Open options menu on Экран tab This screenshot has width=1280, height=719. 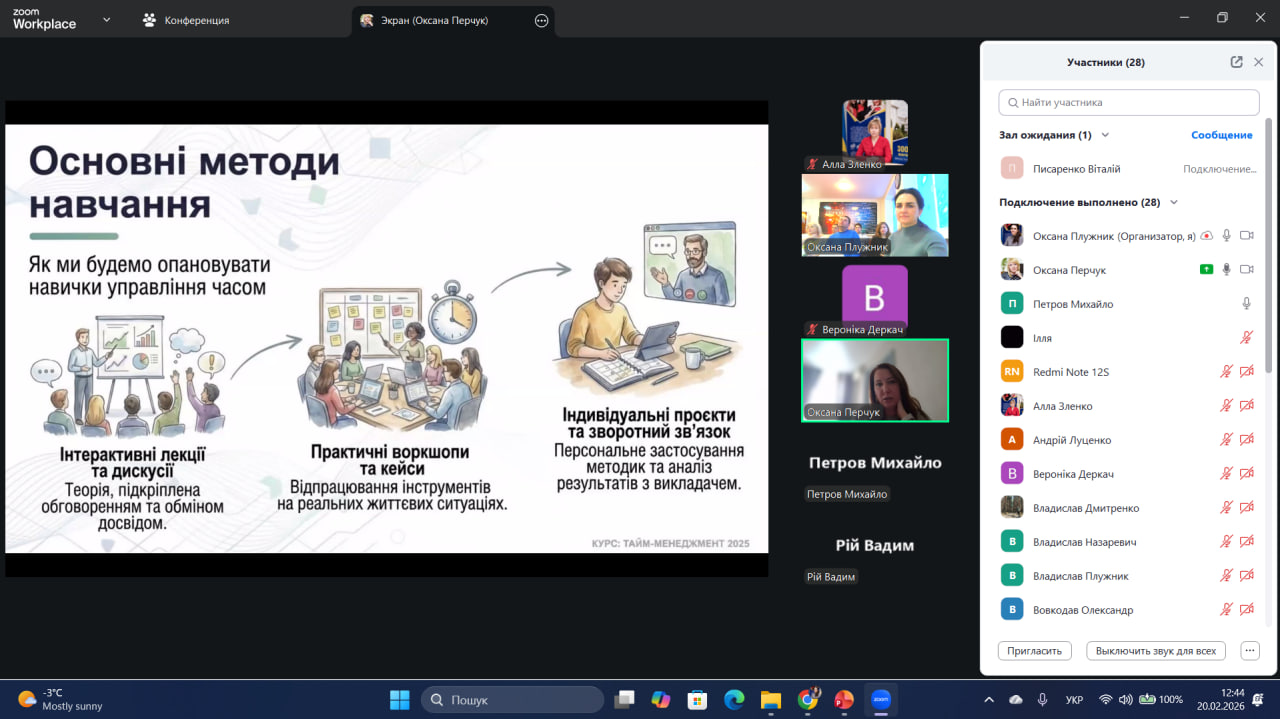542,20
